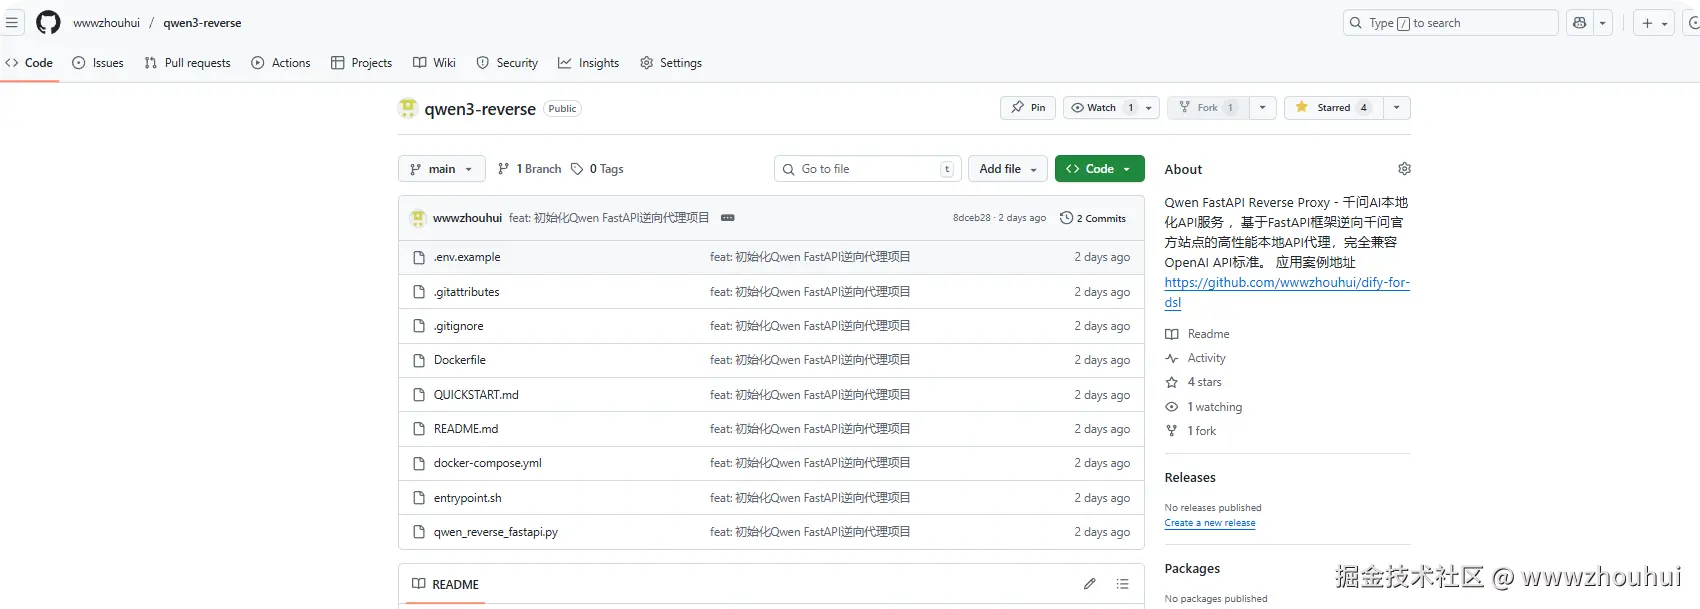The height and width of the screenshot is (609, 1700).
Task: Switch to the Pull requests tab
Action: coord(187,62)
